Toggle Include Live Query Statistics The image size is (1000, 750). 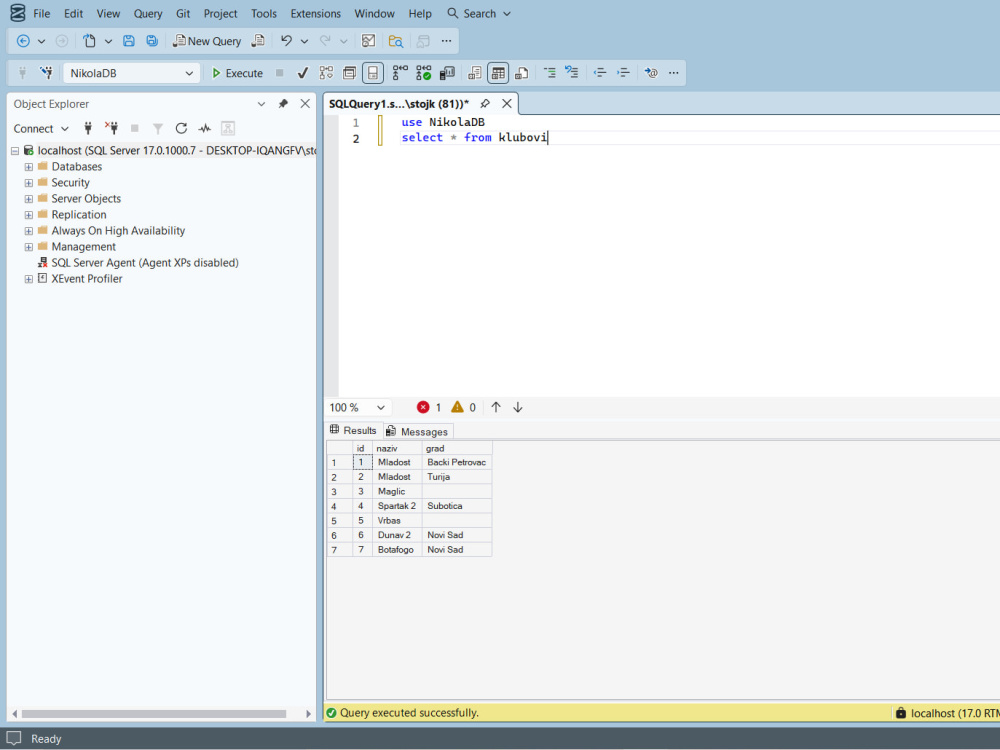point(423,73)
